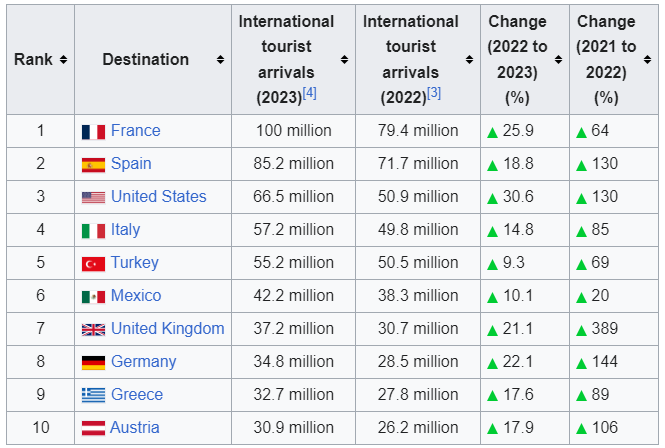Click the Mexico flag icon
The image size is (665, 448).
93,296
